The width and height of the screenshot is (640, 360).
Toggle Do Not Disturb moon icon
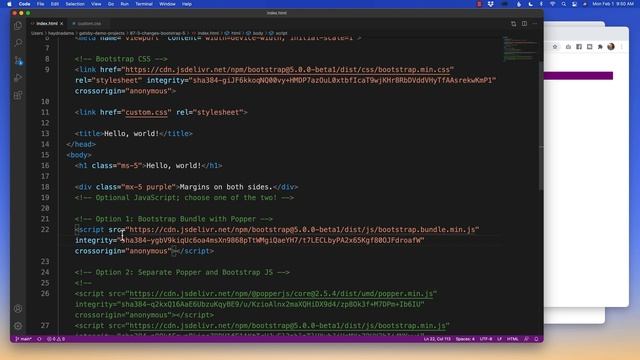click(530, 4)
